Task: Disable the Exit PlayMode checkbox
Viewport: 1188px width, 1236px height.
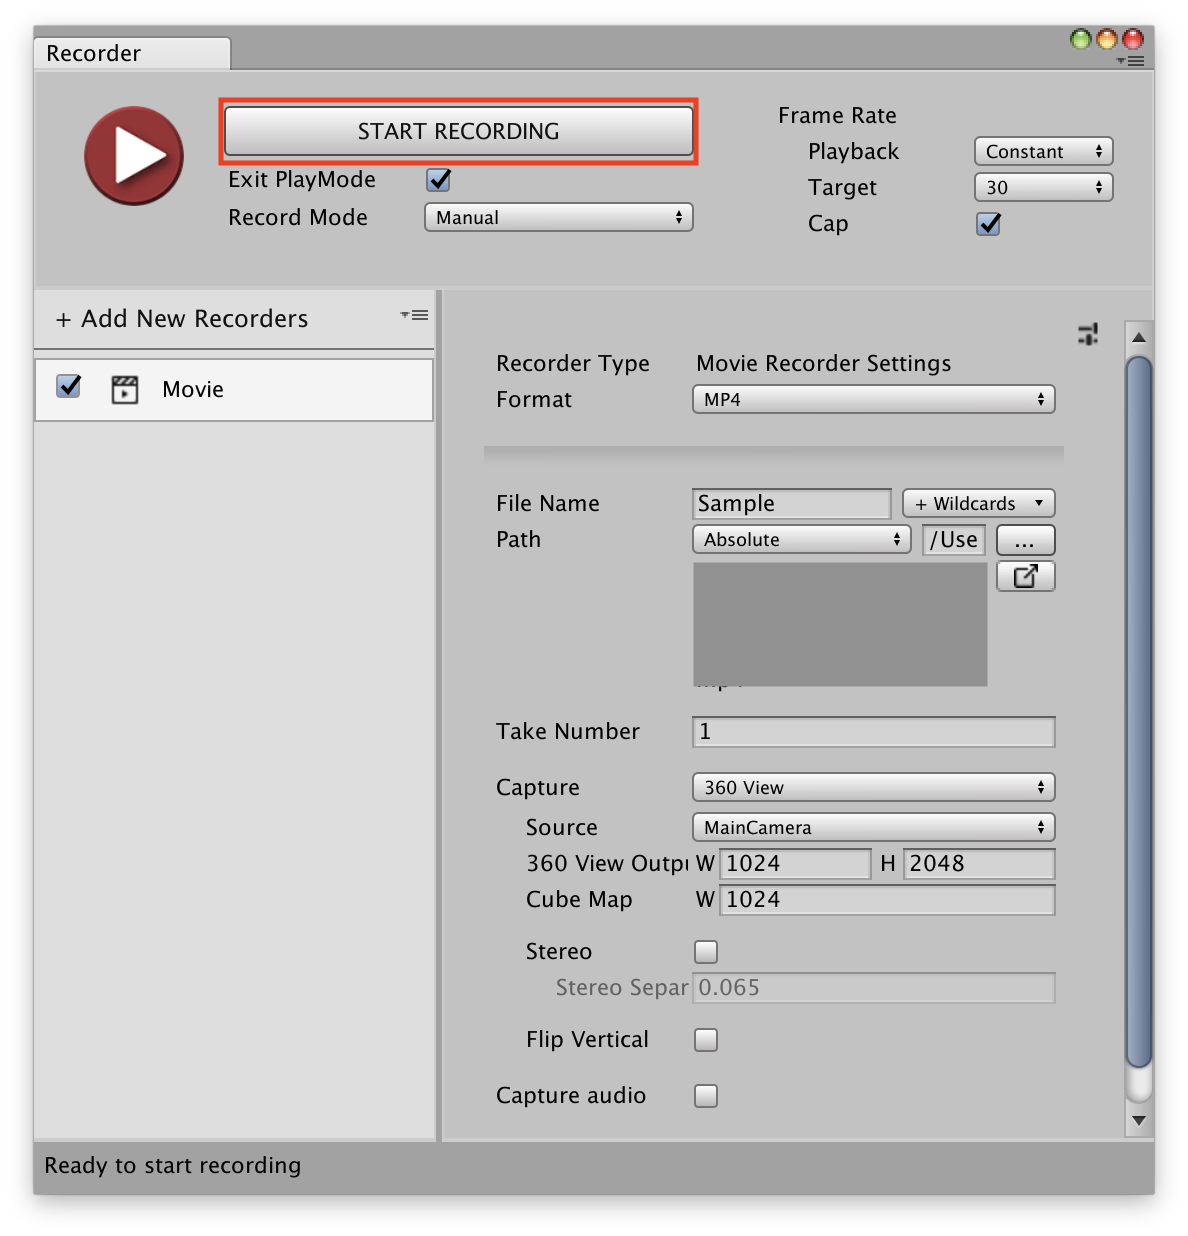Action: click(439, 180)
